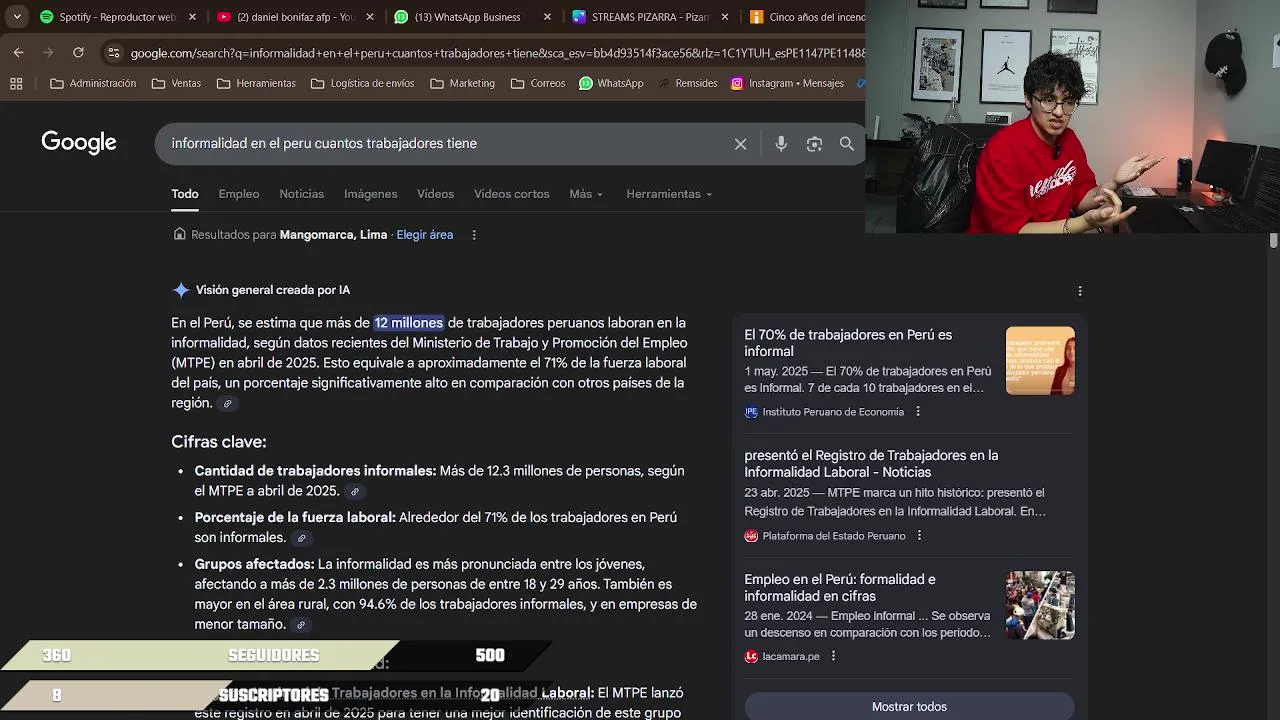
Task: Click the Google search query field
Action: click(x=445, y=144)
